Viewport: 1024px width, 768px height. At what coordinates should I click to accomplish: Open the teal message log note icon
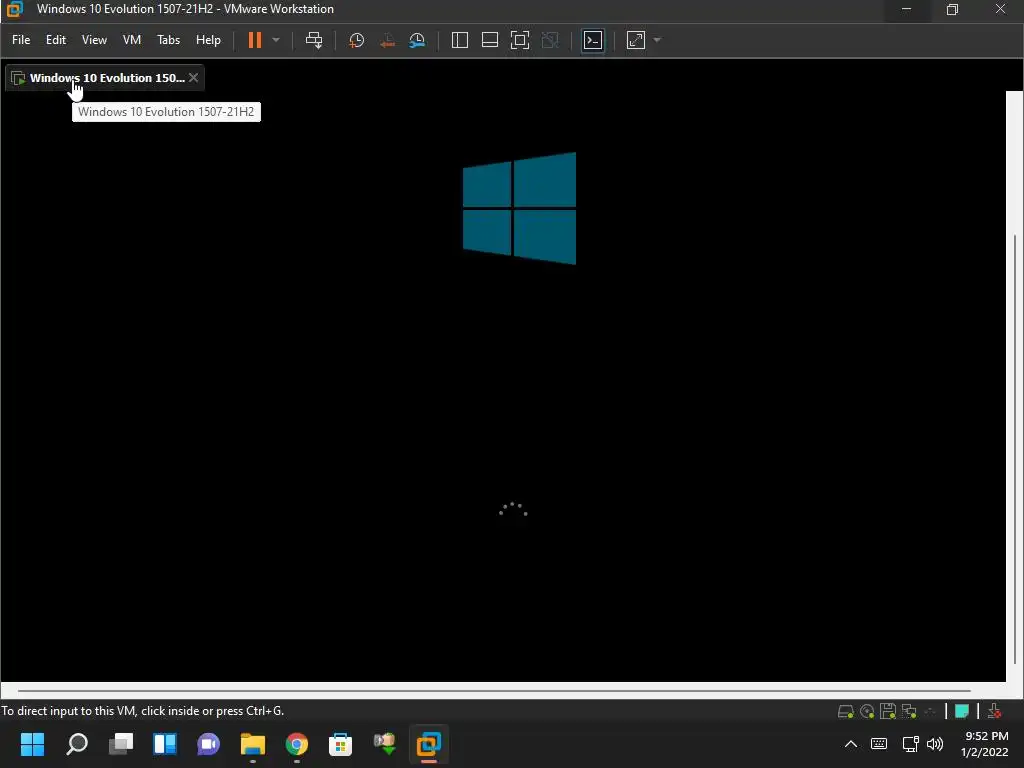click(x=961, y=711)
